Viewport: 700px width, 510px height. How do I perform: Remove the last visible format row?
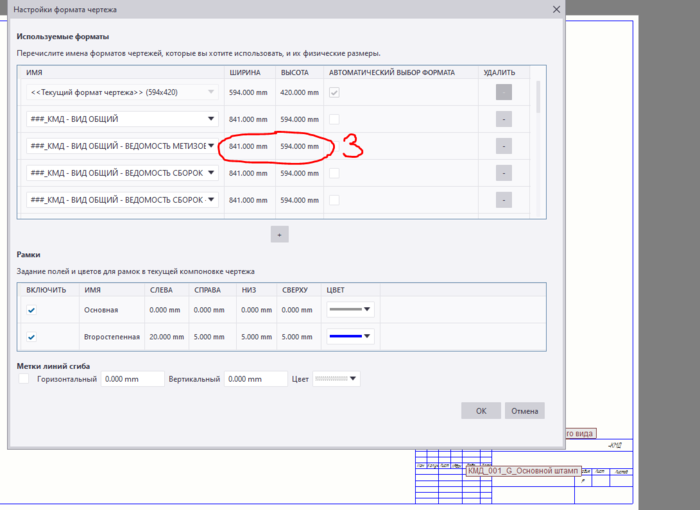coord(504,200)
